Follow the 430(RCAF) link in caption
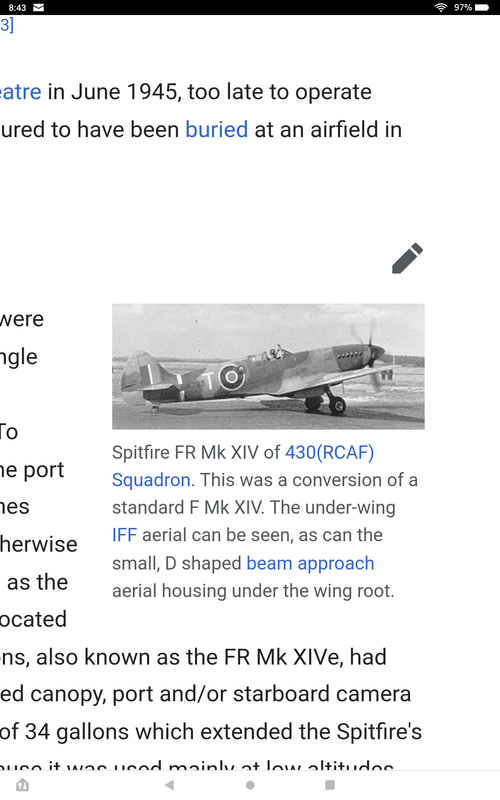 click(330, 452)
